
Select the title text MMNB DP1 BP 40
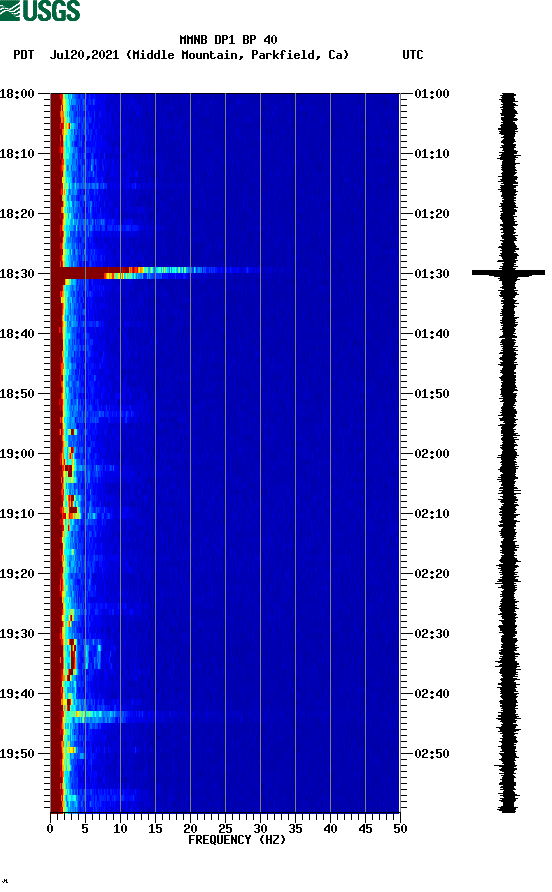point(228,40)
